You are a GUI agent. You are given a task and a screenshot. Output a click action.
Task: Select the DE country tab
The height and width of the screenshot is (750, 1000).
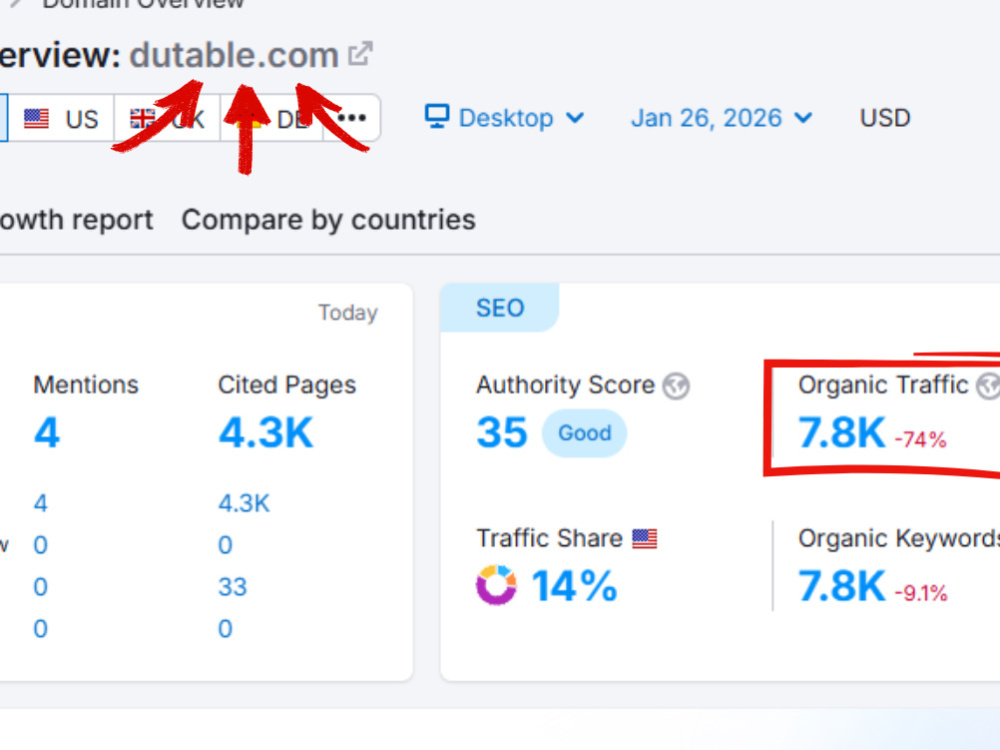(272, 119)
